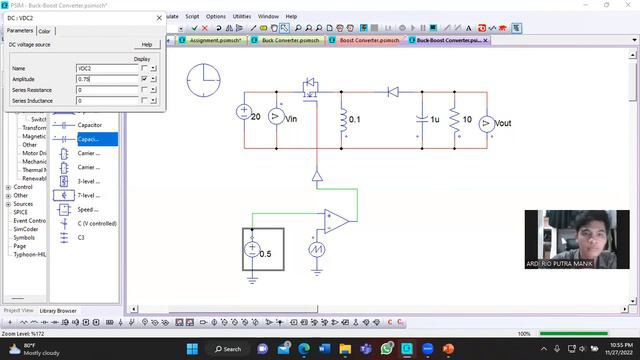Switch to Assignment.psimsch tab
The image size is (640, 360).
pos(211,40)
